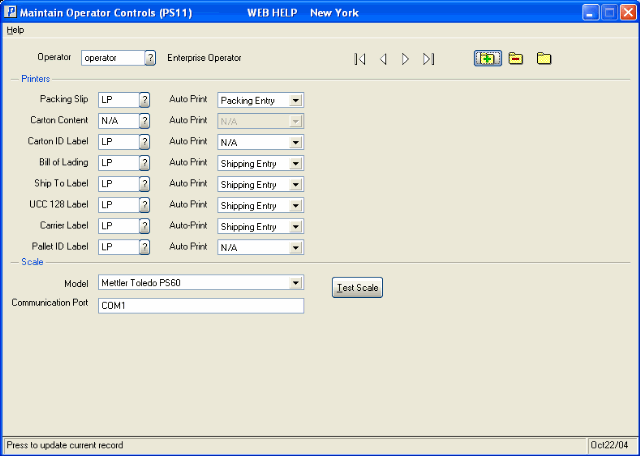Click the application icon in the title bar
The image size is (640, 456).
tap(10, 12)
